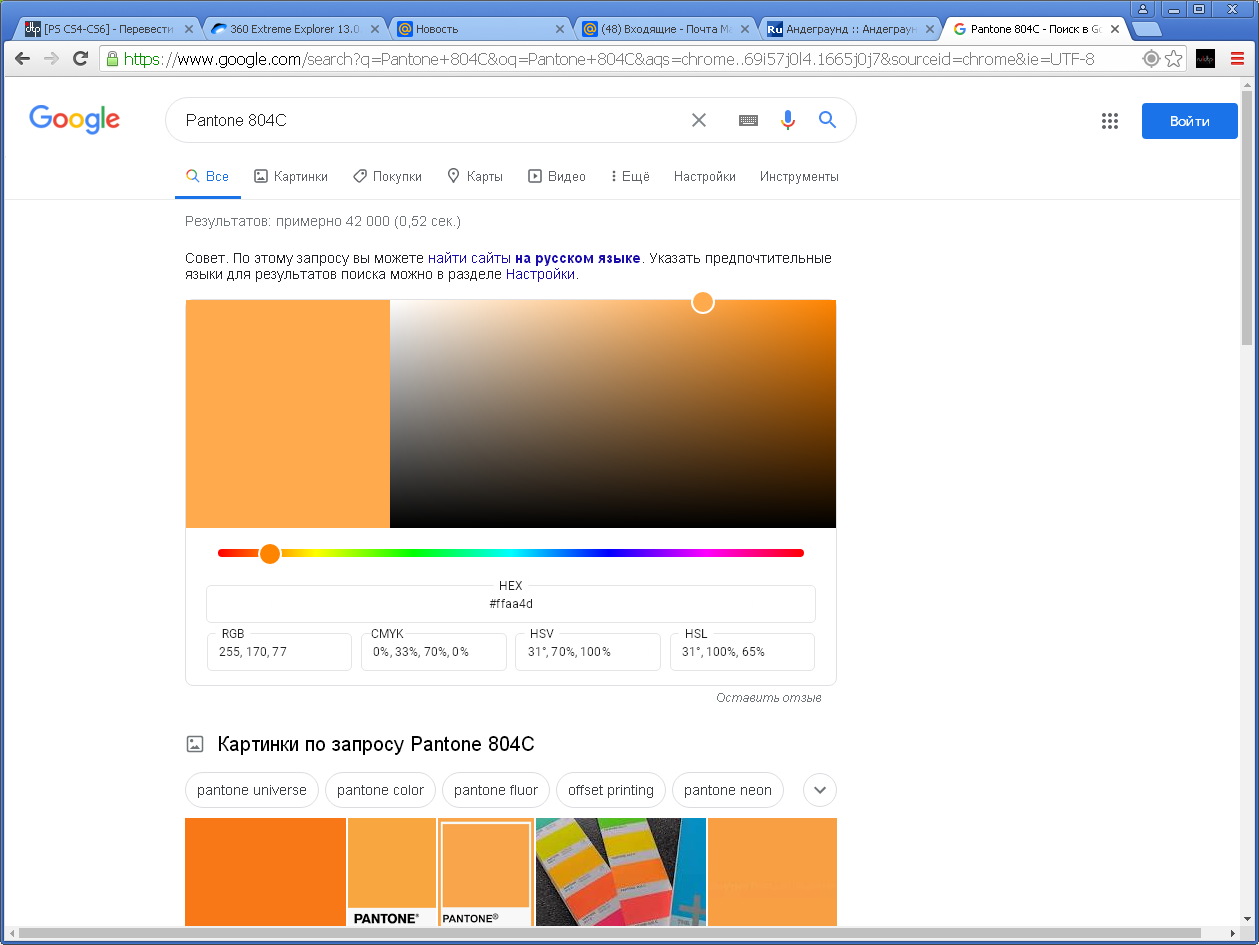The image size is (1259, 945).
Task: Open the Google Apps grid icon
Action: pos(1110,120)
